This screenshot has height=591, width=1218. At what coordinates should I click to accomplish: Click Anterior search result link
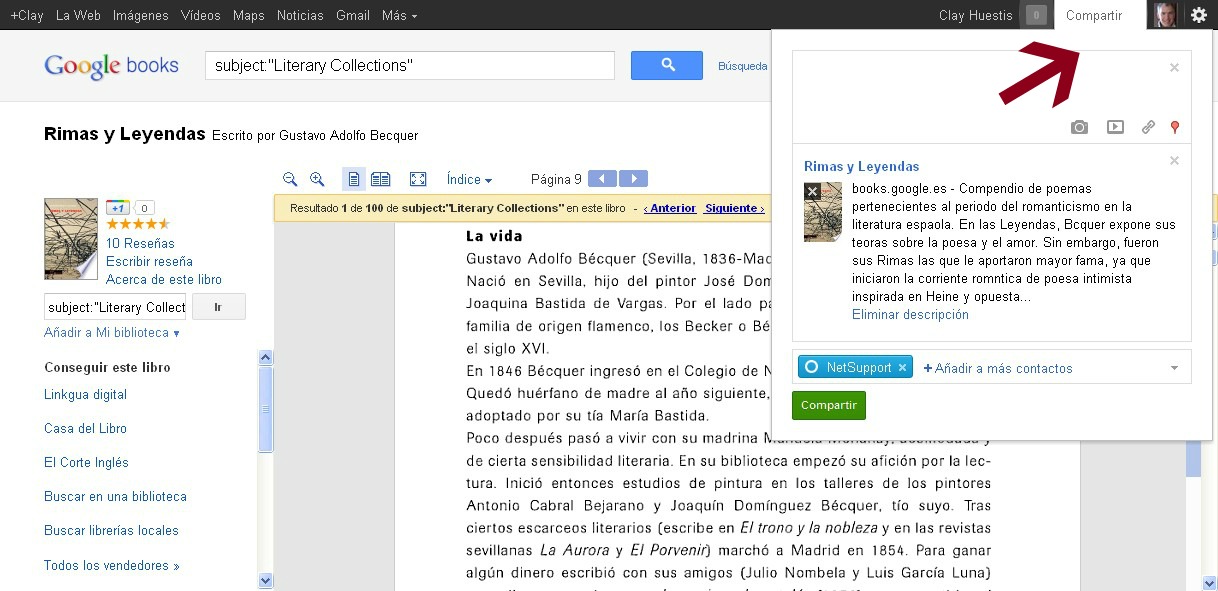[x=670, y=208]
